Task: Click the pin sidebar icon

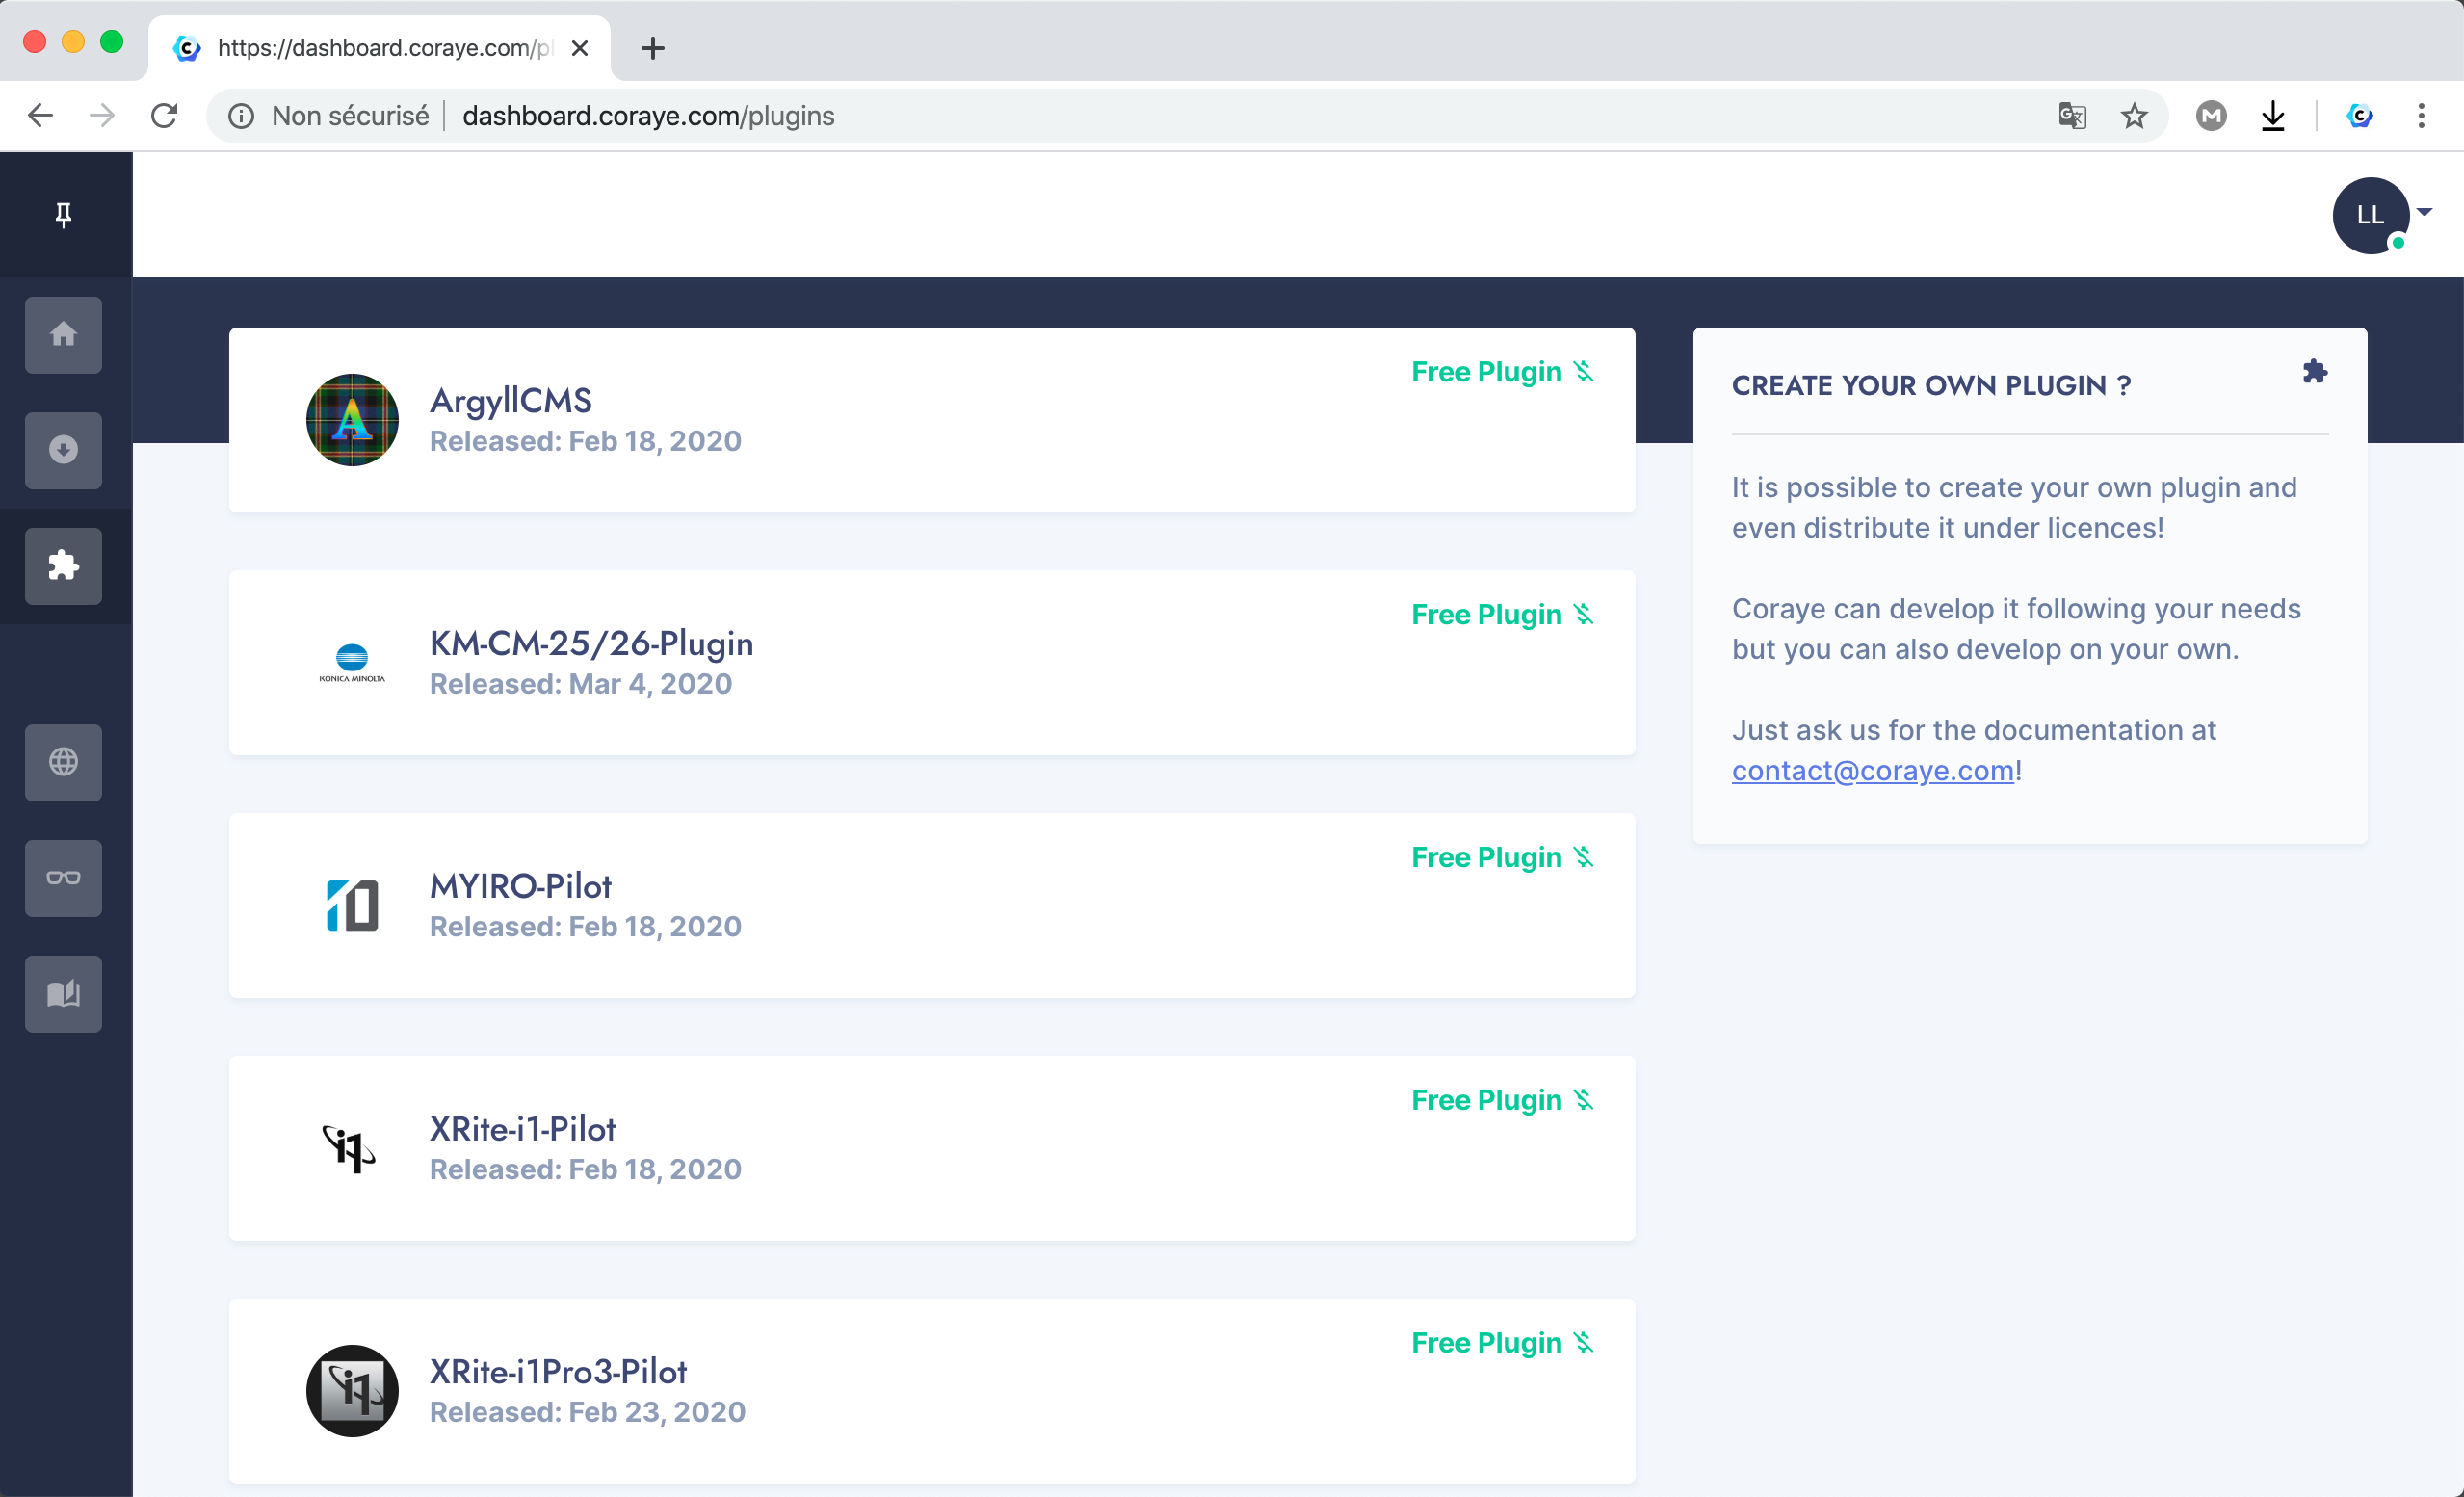Action: tap(63, 214)
